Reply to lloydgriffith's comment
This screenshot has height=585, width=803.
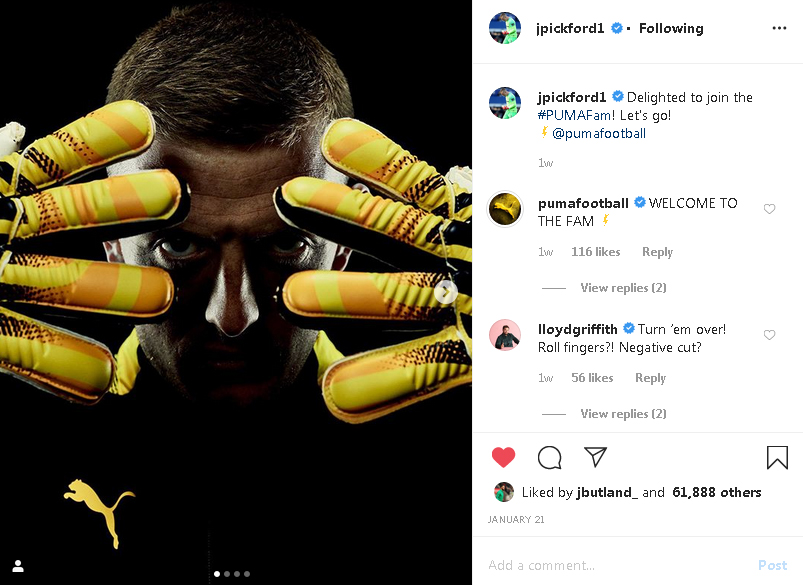pyautogui.click(x=650, y=378)
